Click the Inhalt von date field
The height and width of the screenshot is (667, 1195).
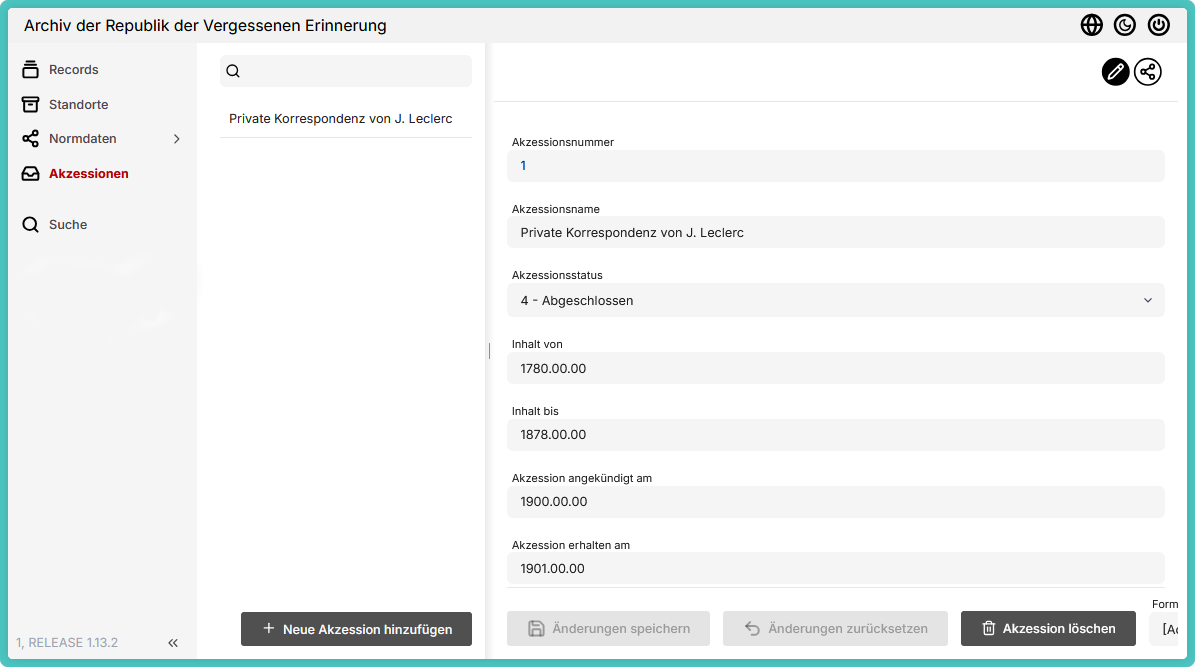835,368
